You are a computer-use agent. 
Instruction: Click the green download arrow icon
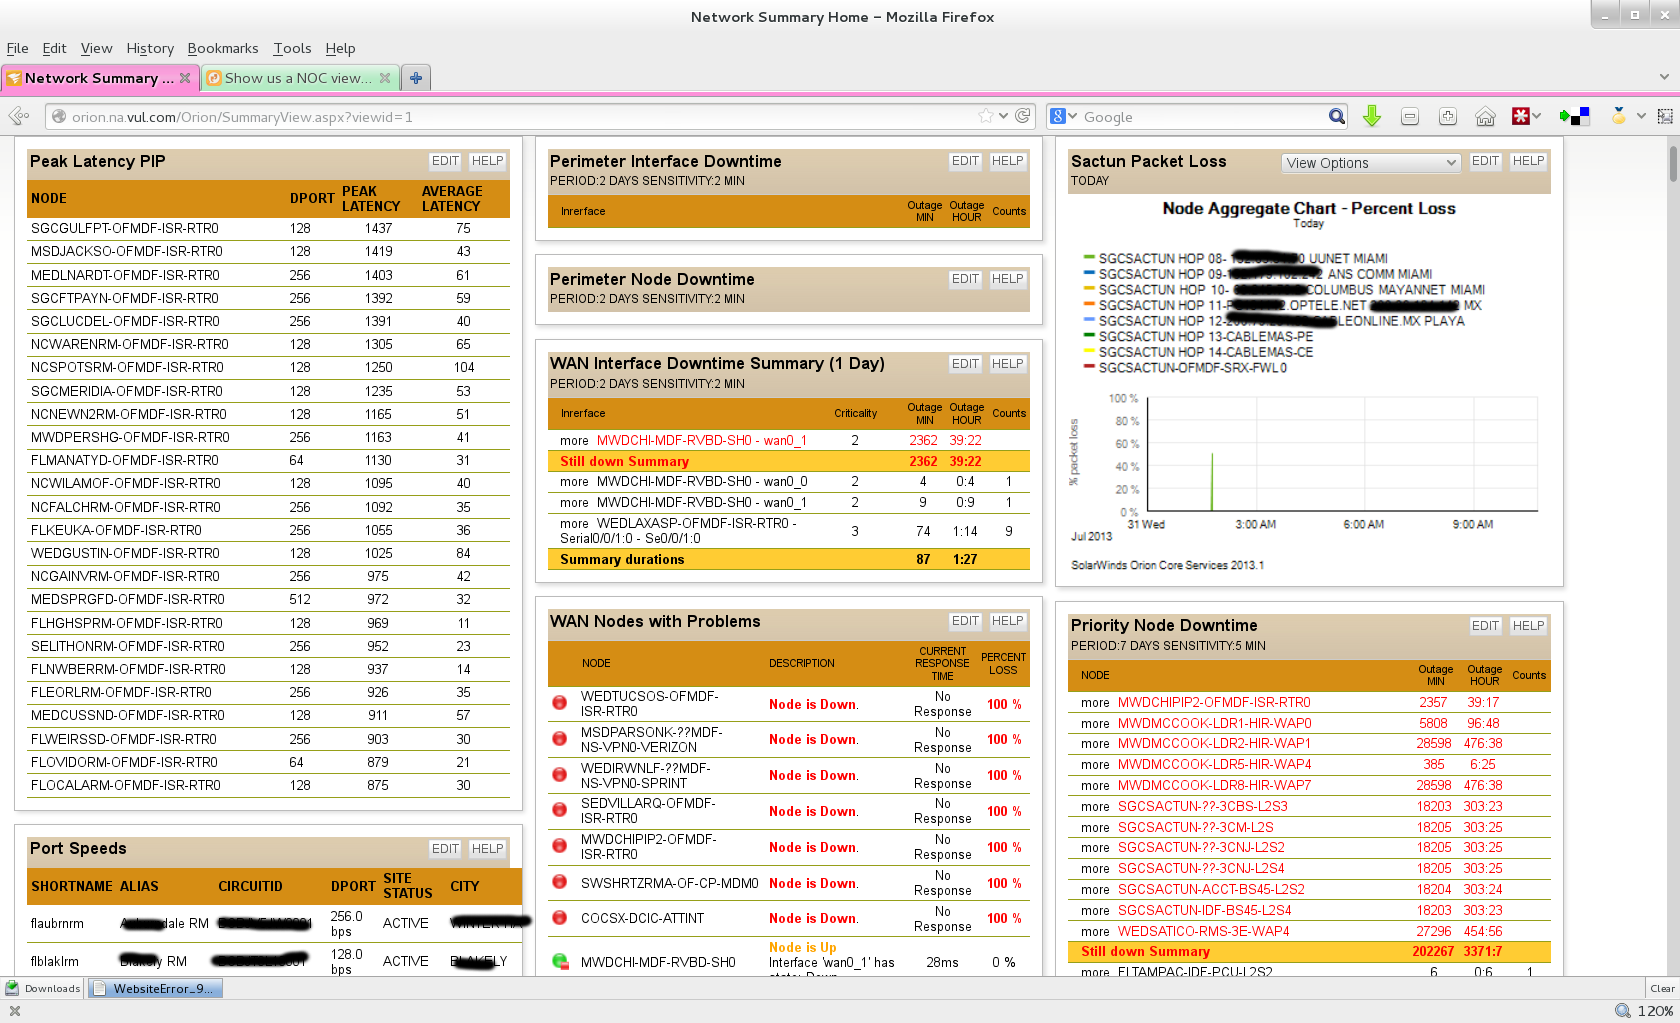(x=1372, y=117)
